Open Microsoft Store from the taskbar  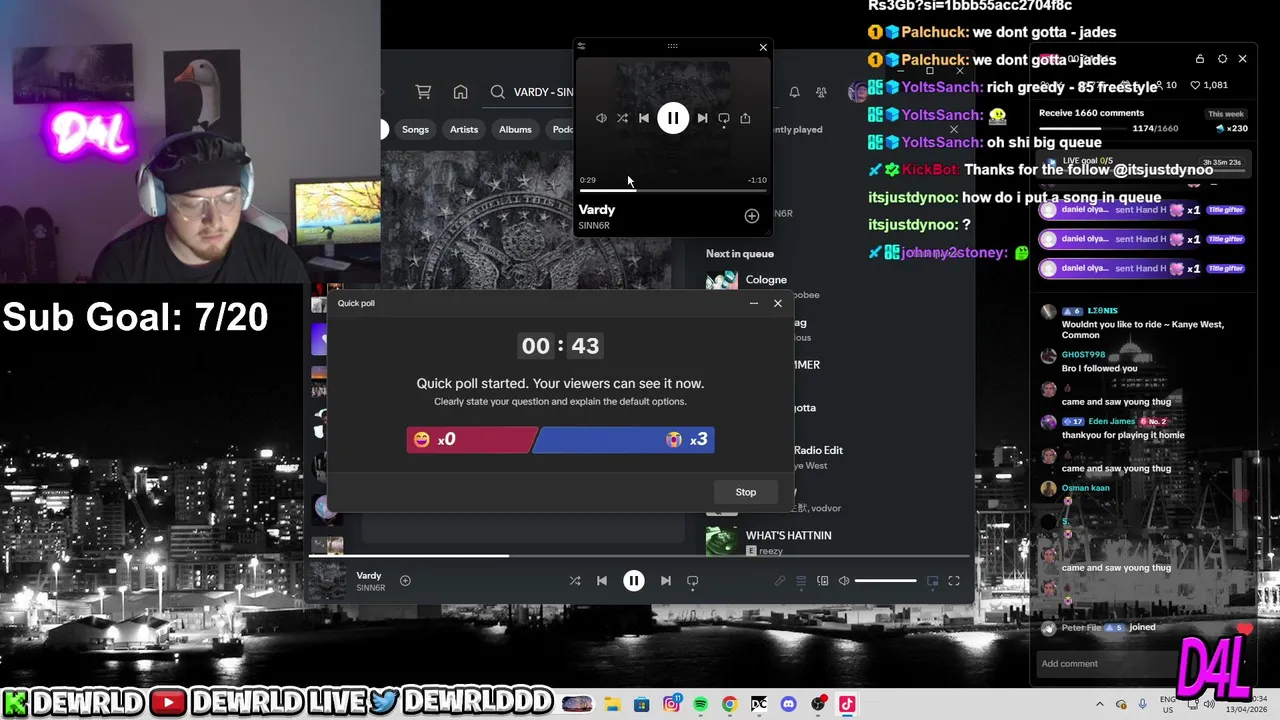click(641, 704)
